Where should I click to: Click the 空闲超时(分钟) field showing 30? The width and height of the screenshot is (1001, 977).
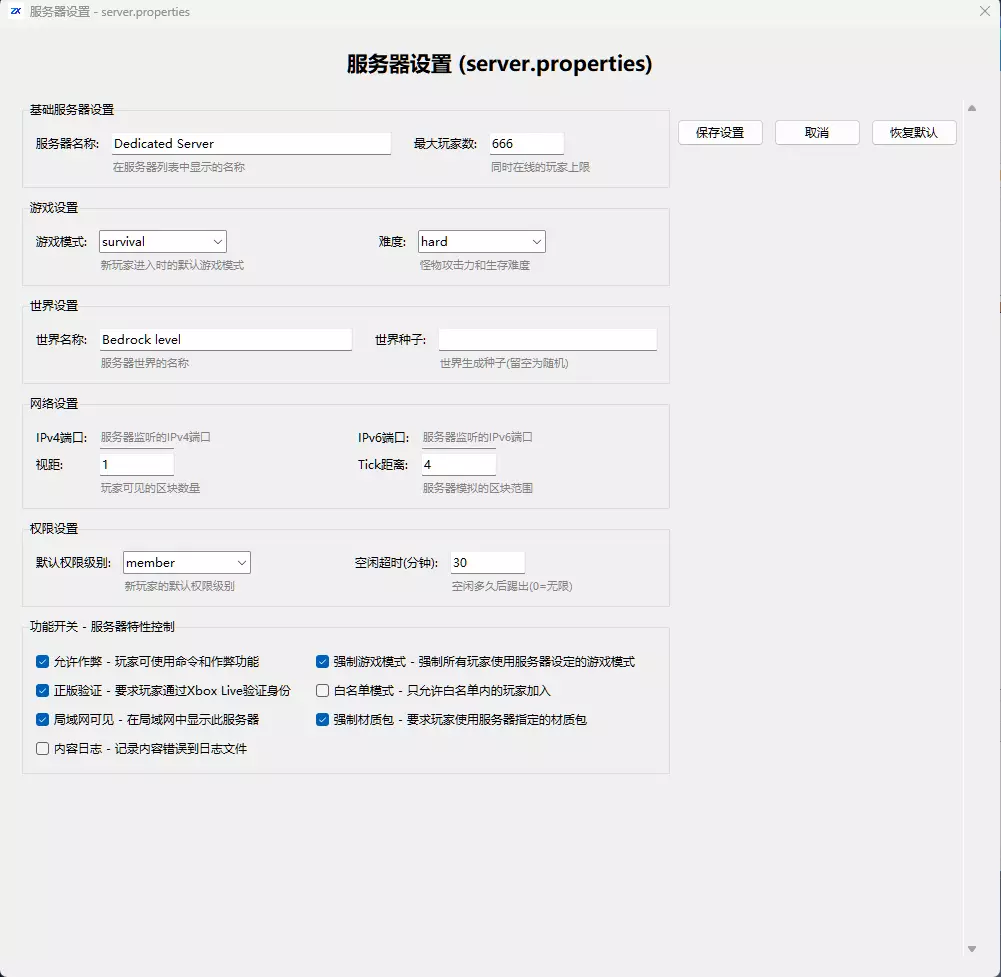coord(488,563)
